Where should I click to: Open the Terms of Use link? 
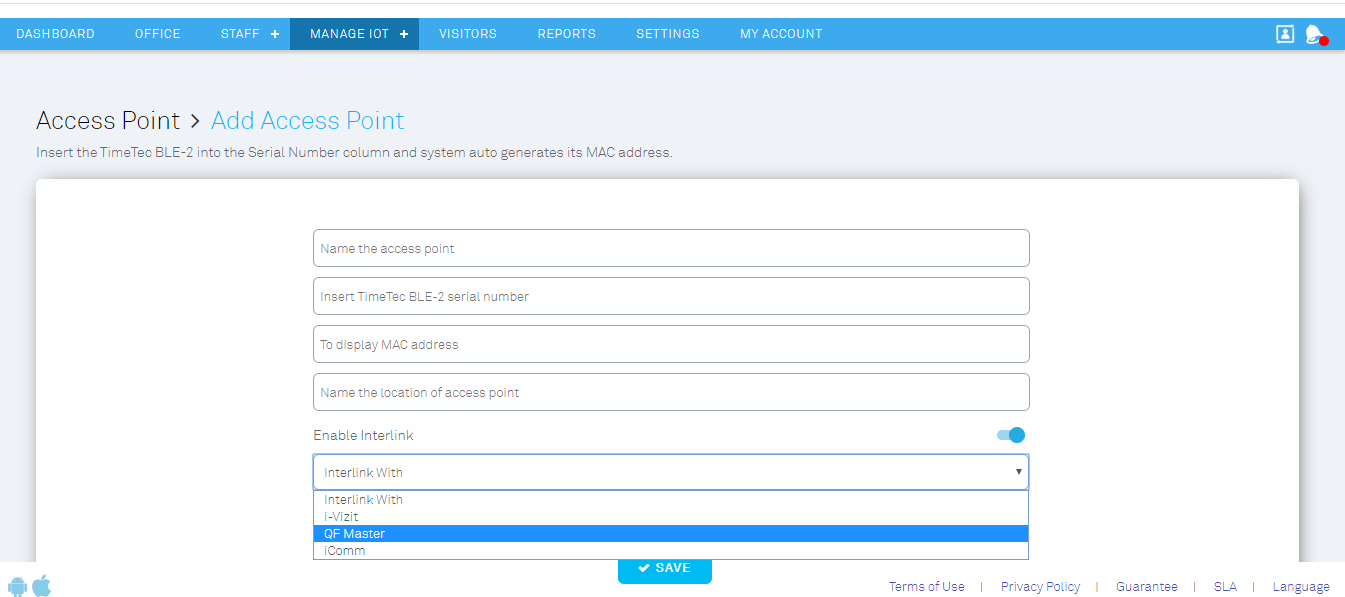(x=927, y=587)
